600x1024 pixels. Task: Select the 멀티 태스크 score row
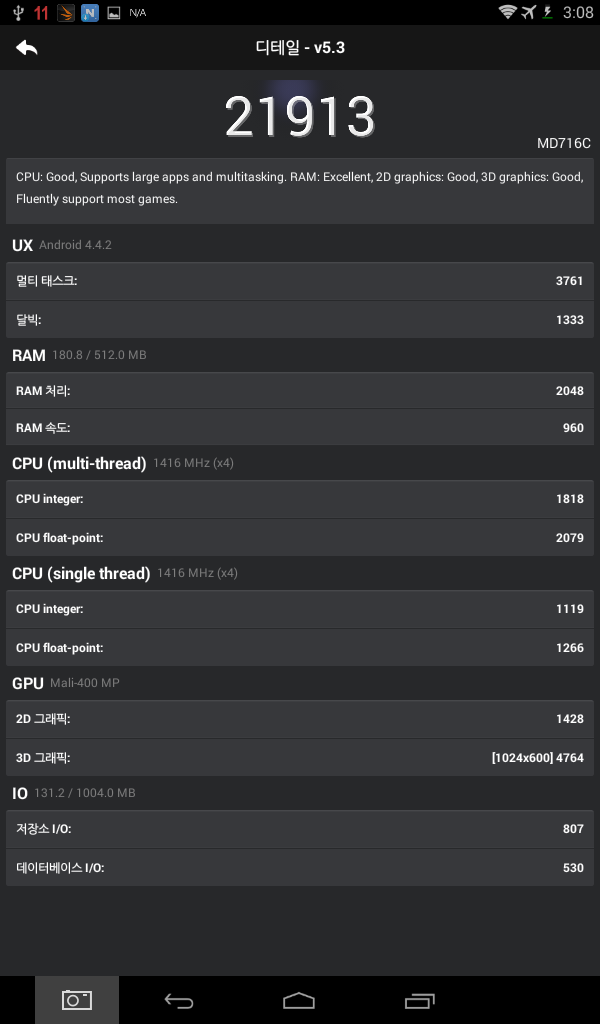[299, 281]
